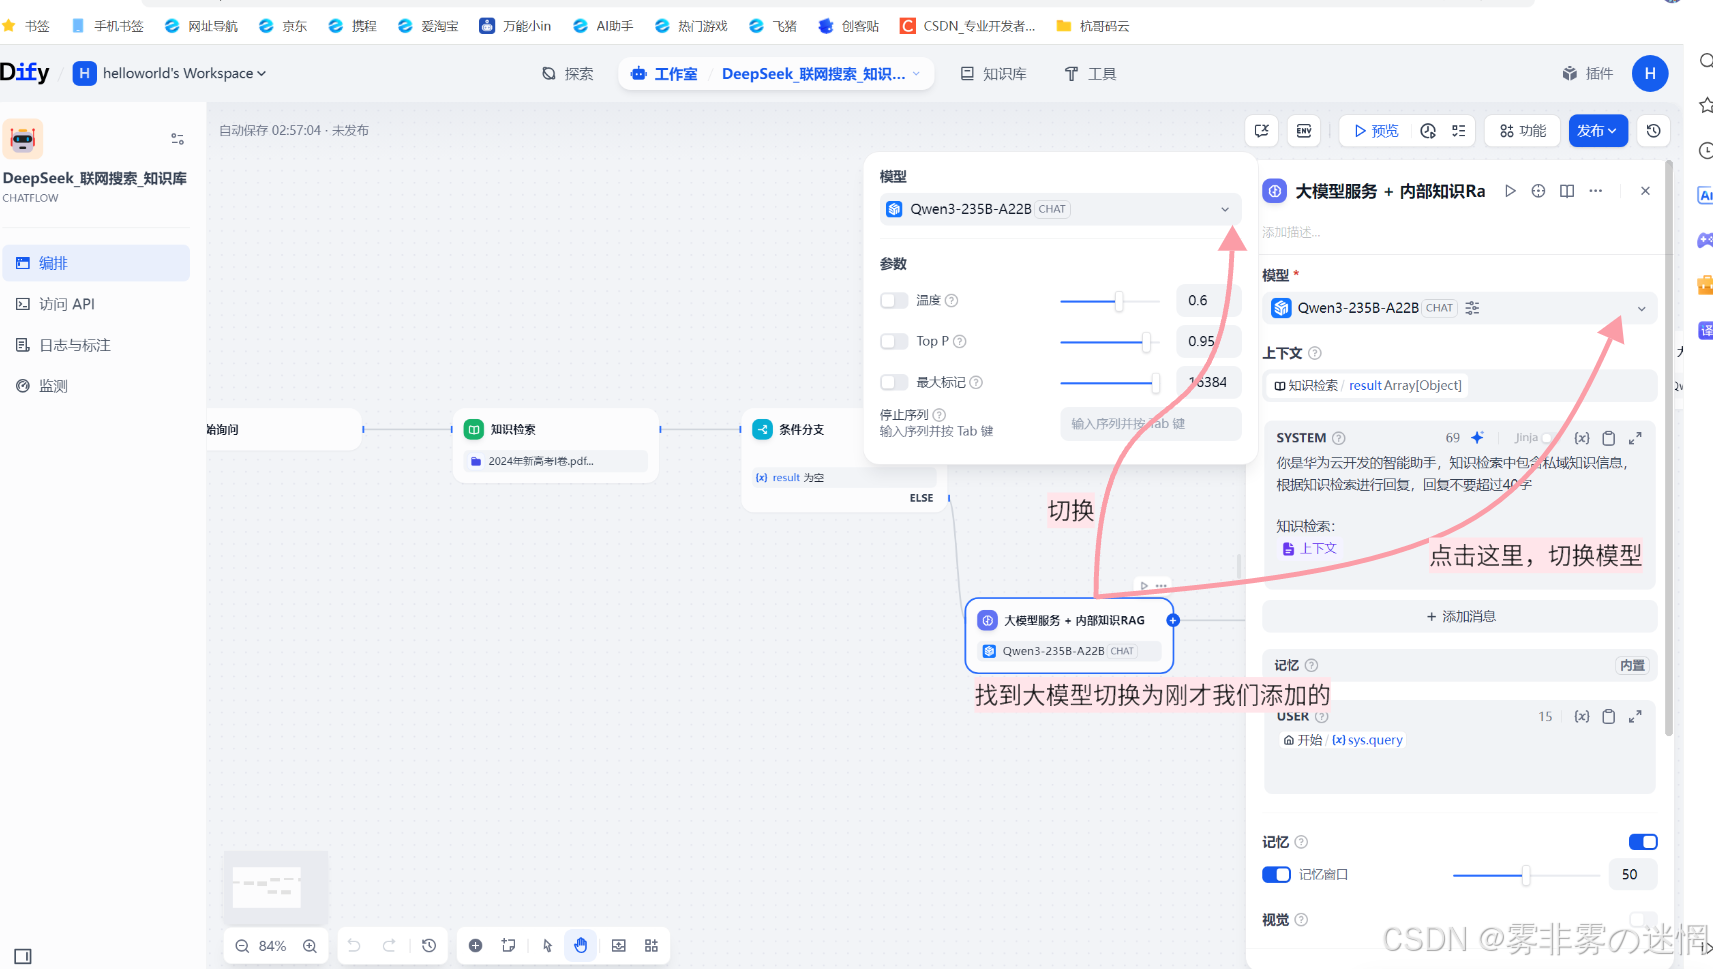Open run history icon next to 预览
This screenshot has height=969, width=1713.
[1428, 131]
